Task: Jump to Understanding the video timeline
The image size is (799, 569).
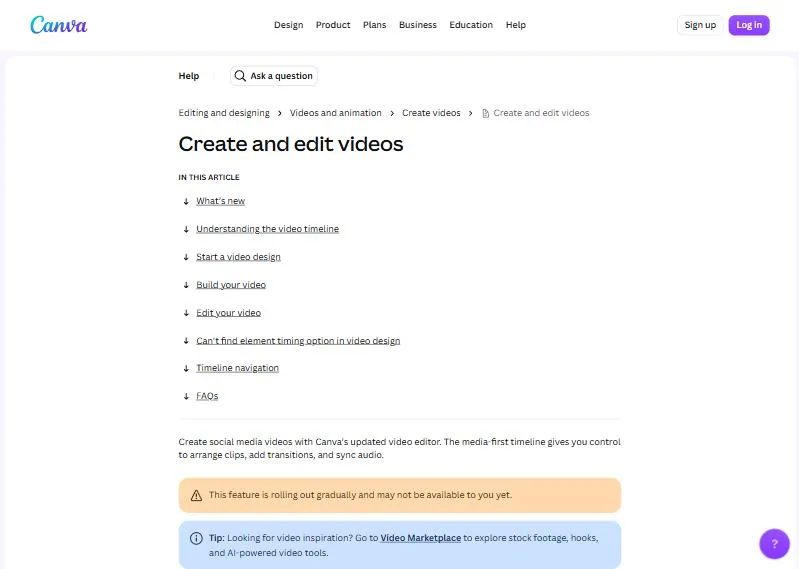Action: 268,229
